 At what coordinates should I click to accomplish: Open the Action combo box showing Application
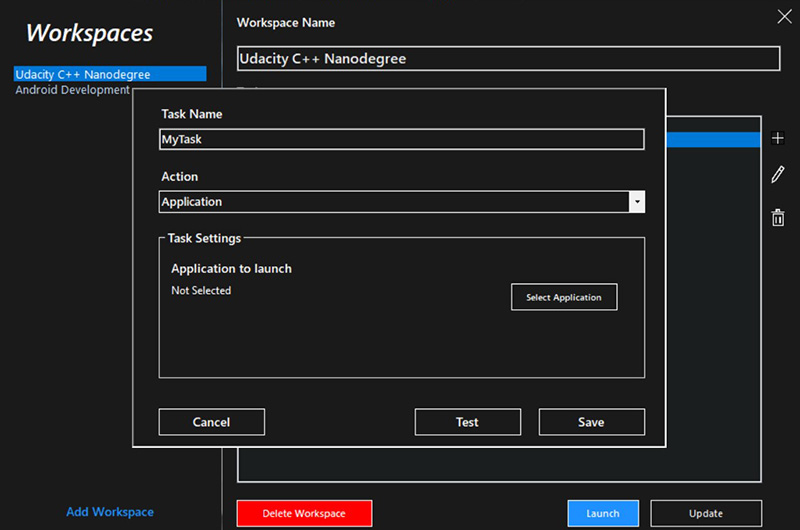tap(394, 202)
